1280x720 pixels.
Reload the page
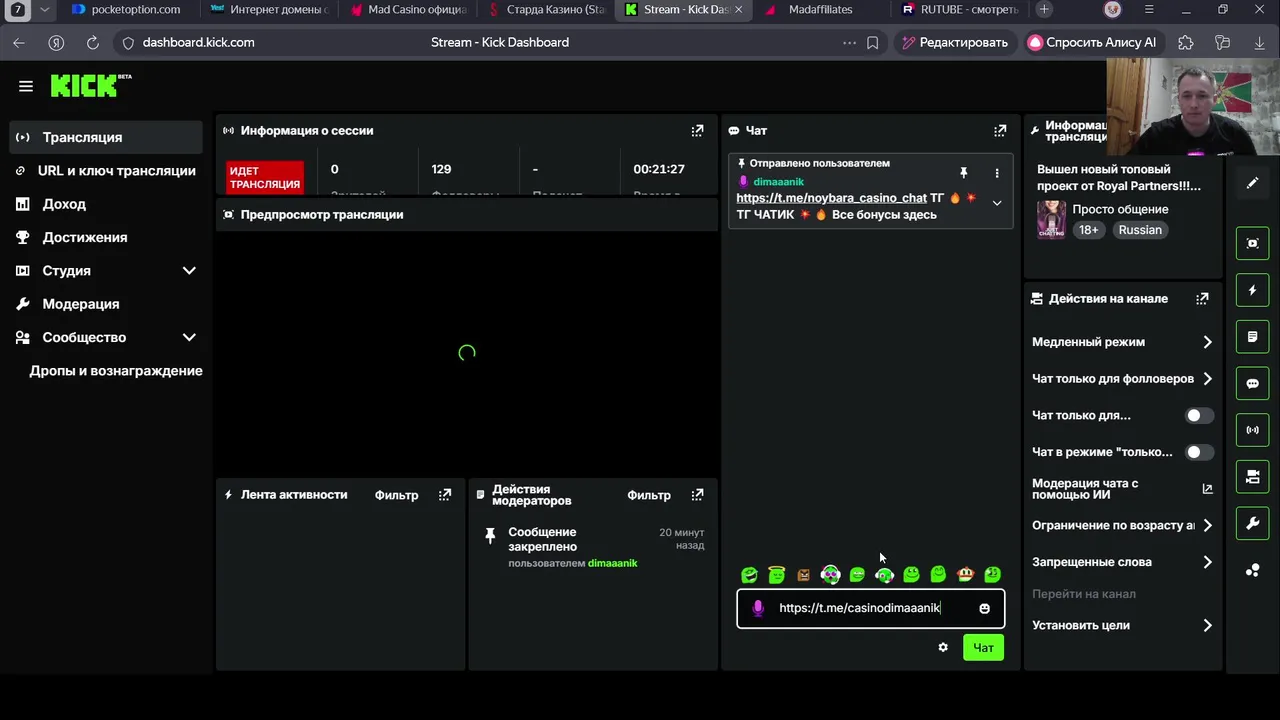pos(92,43)
